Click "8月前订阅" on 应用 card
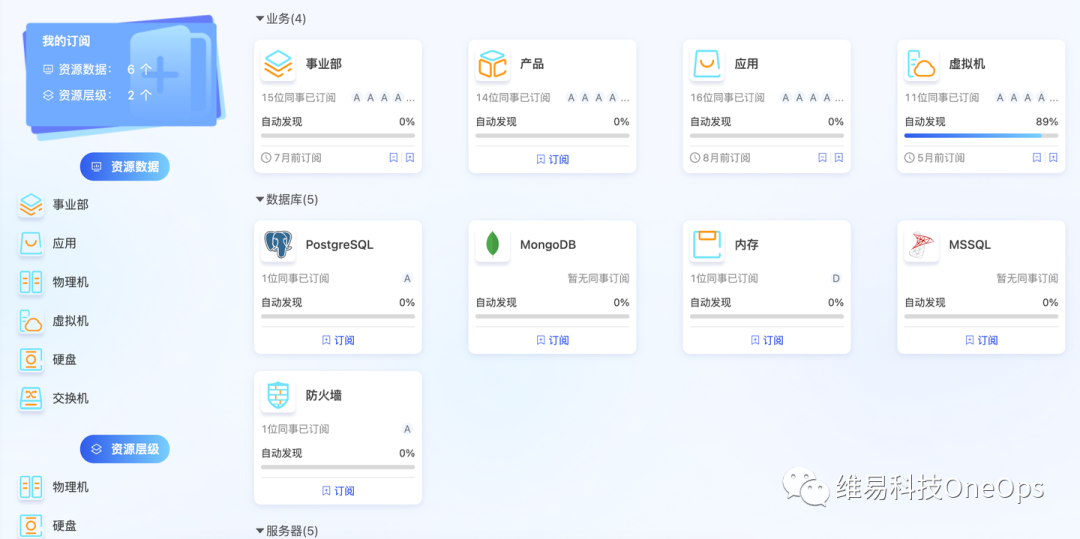Screen dimensions: 1080x539 tap(720, 158)
